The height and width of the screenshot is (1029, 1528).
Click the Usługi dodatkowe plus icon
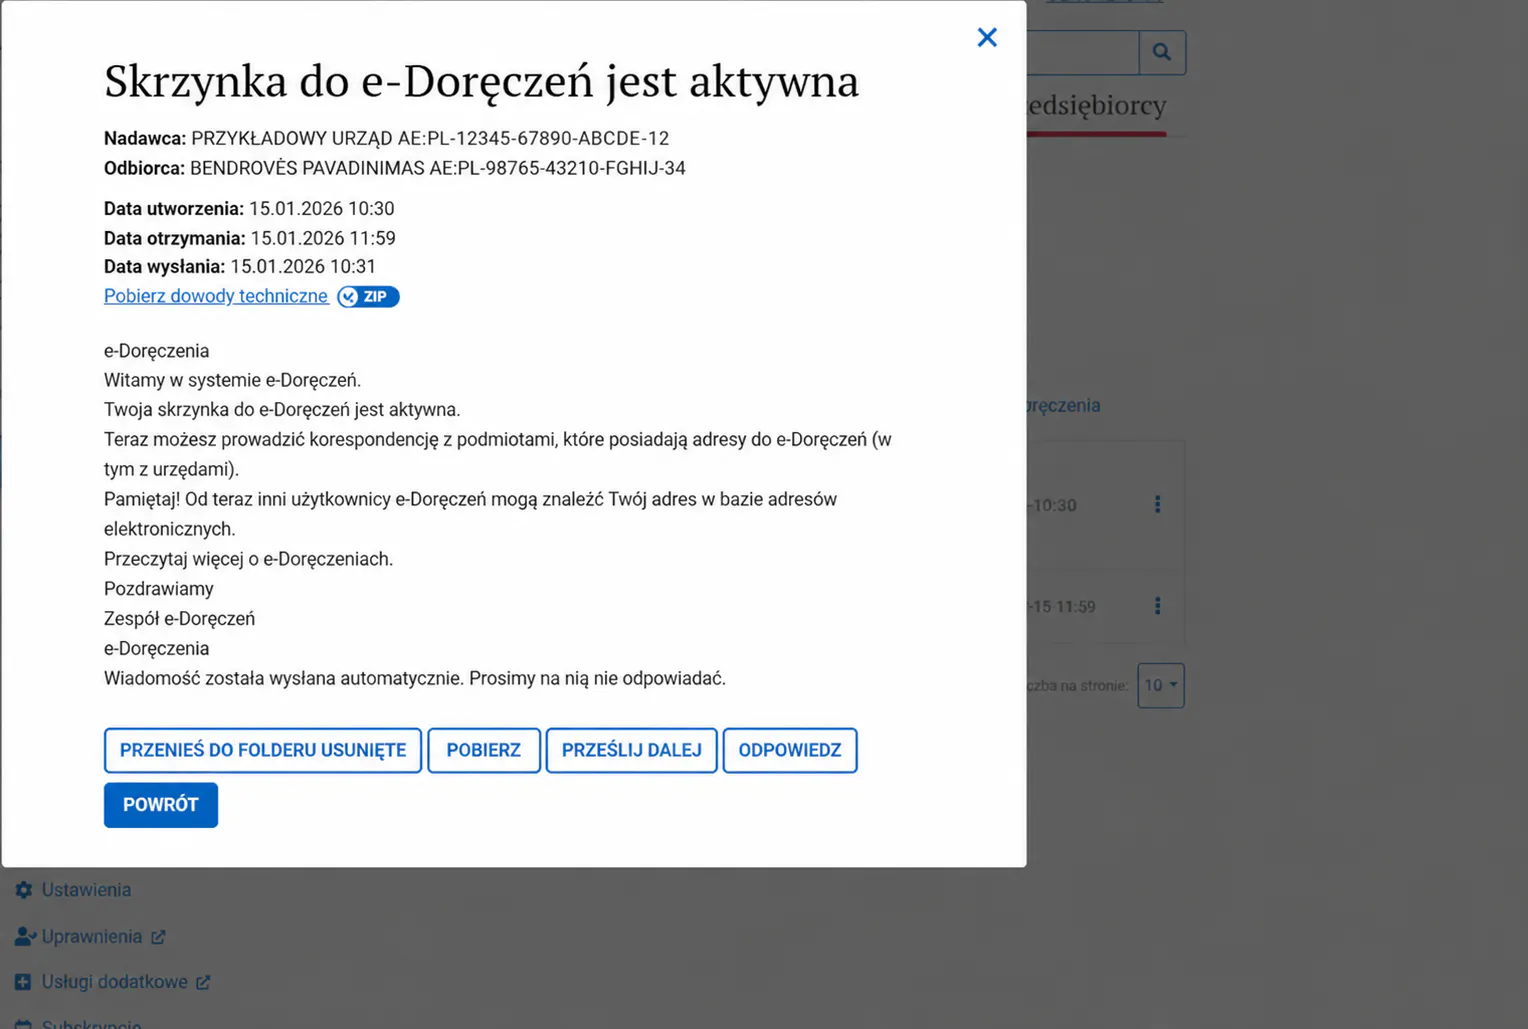(23, 982)
